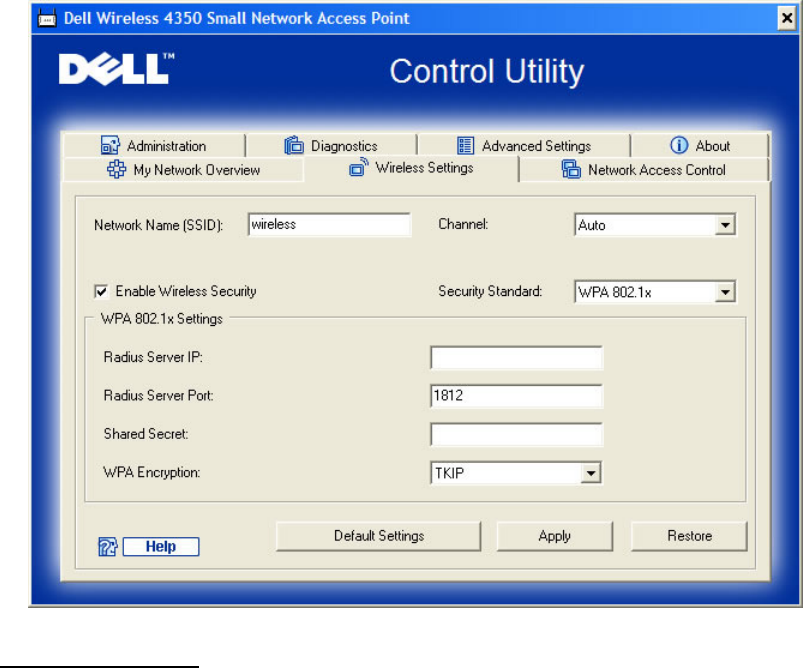This screenshot has width=803, height=668.
Task: Click the 'Radius Server Port:' label
Action: click(158, 395)
